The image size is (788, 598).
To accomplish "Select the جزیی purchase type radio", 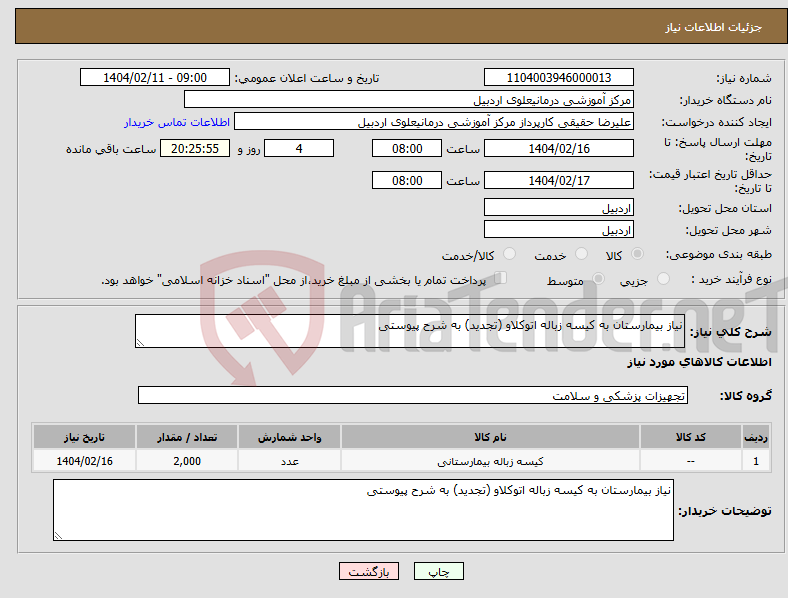I will [x=663, y=279].
